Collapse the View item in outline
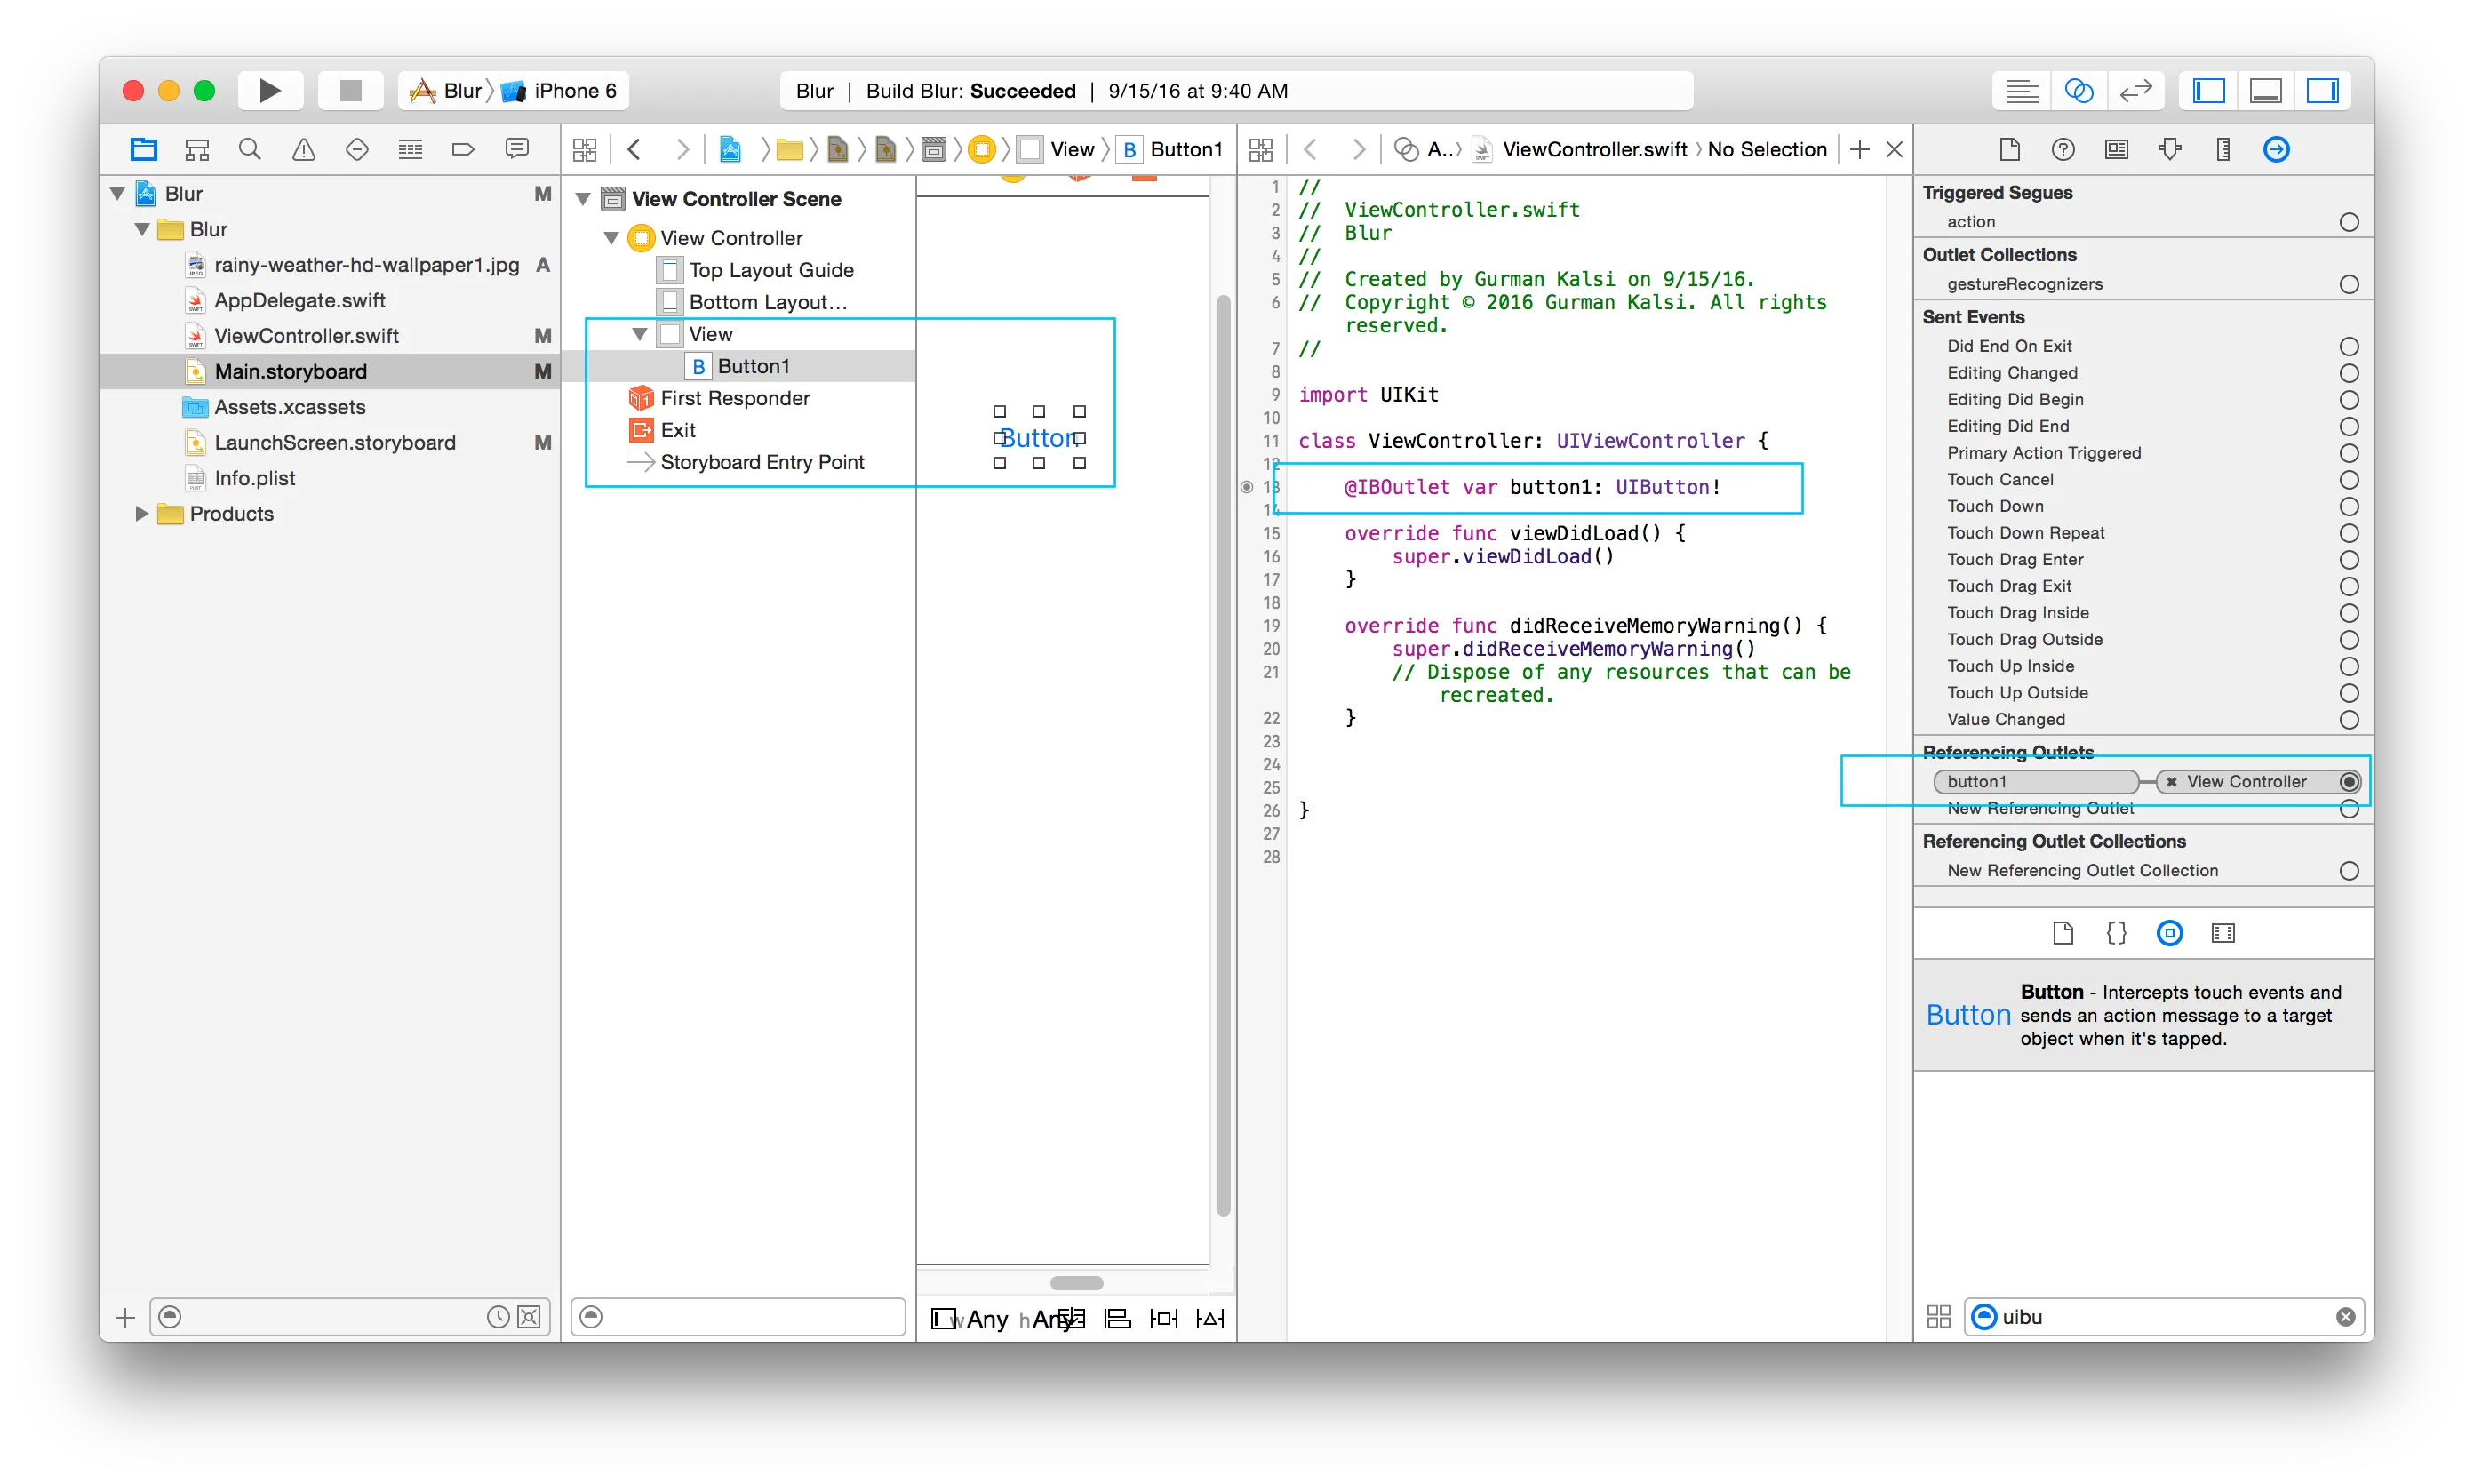This screenshot has width=2474, height=1484. click(x=639, y=334)
